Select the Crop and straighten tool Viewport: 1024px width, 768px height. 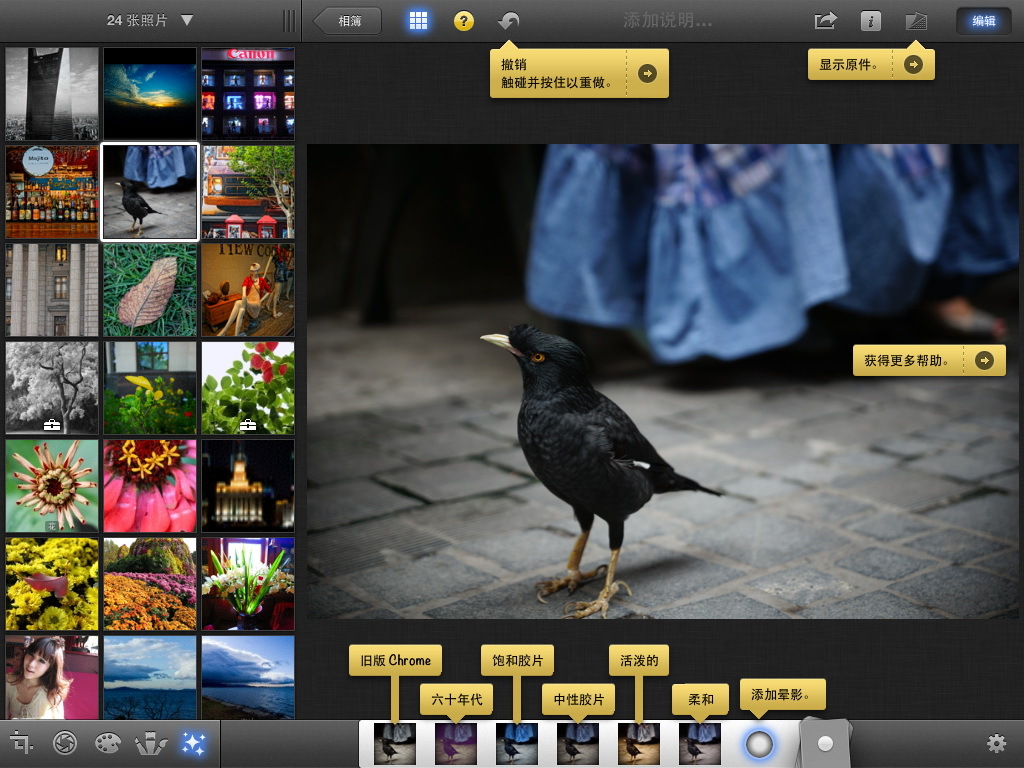[x=22, y=744]
